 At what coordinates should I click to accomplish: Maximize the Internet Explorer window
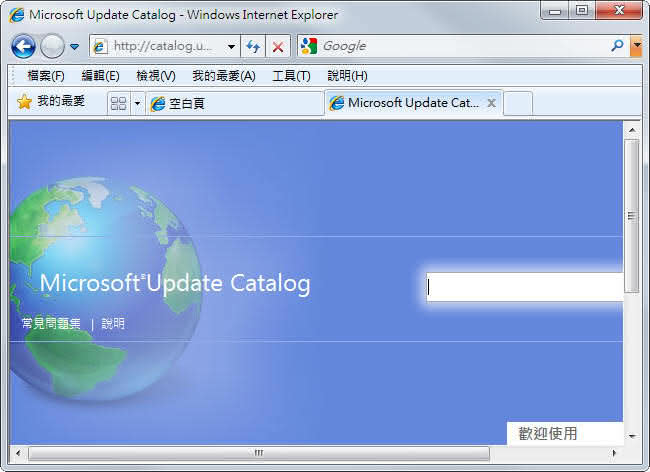click(582, 11)
